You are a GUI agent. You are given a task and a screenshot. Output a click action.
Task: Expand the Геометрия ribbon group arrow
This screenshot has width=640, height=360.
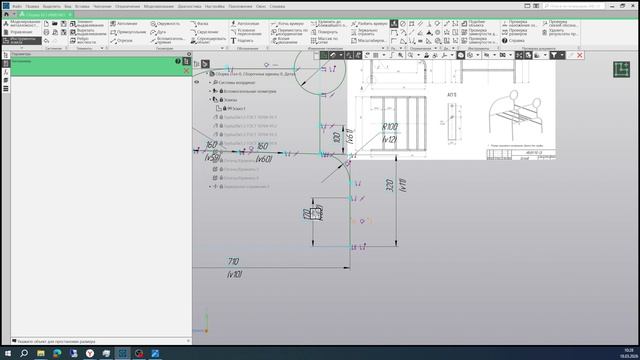pyautogui.click(x=222, y=48)
